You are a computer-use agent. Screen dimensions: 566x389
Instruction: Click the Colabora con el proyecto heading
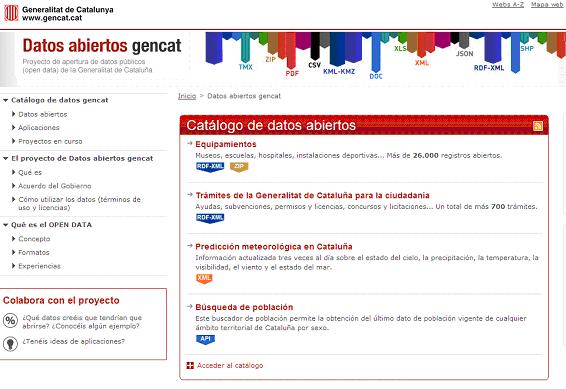[61, 300]
